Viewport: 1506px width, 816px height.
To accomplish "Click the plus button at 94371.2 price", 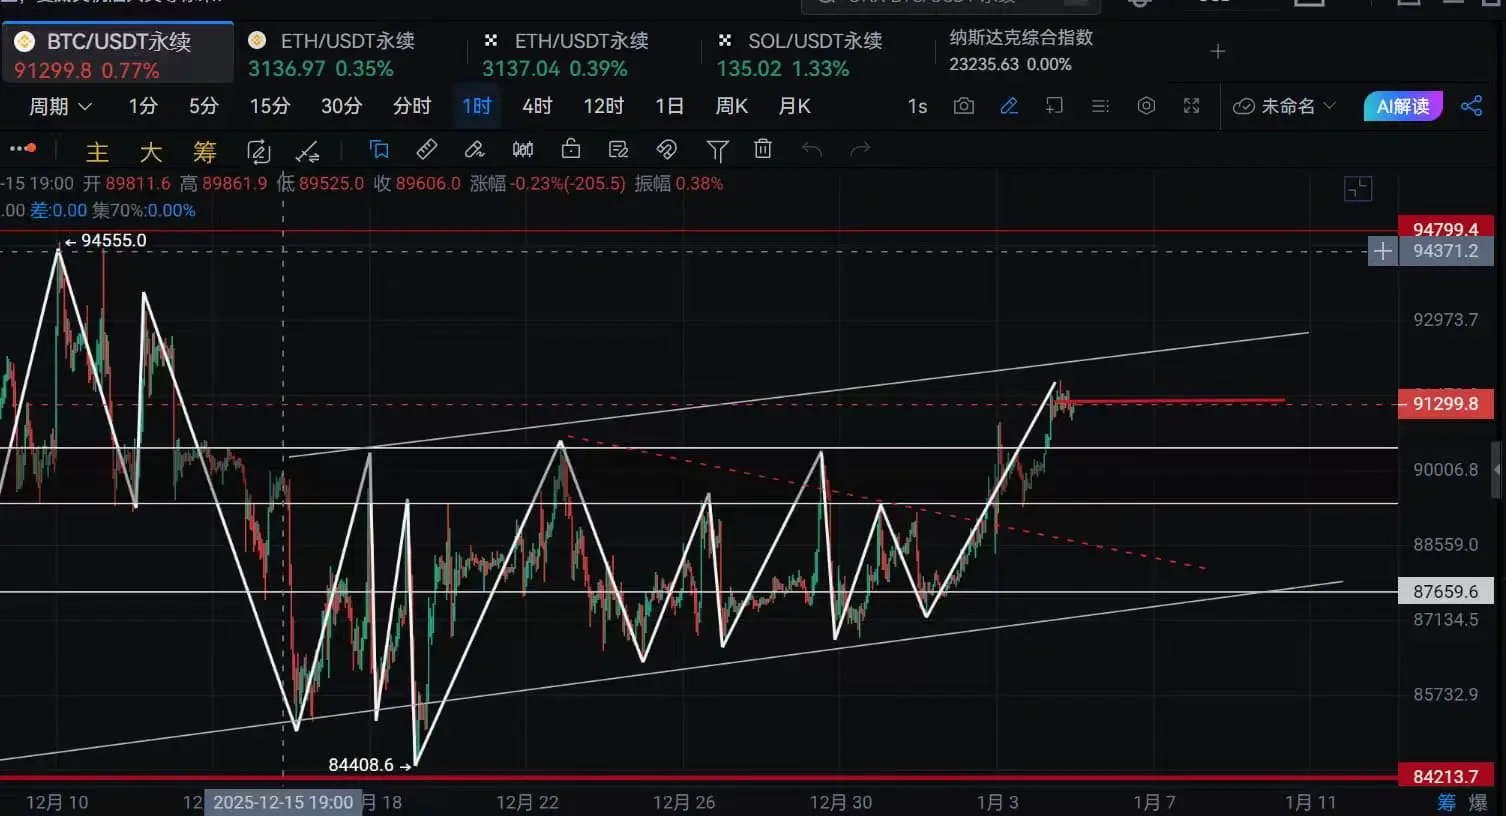I will (1382, 251).
